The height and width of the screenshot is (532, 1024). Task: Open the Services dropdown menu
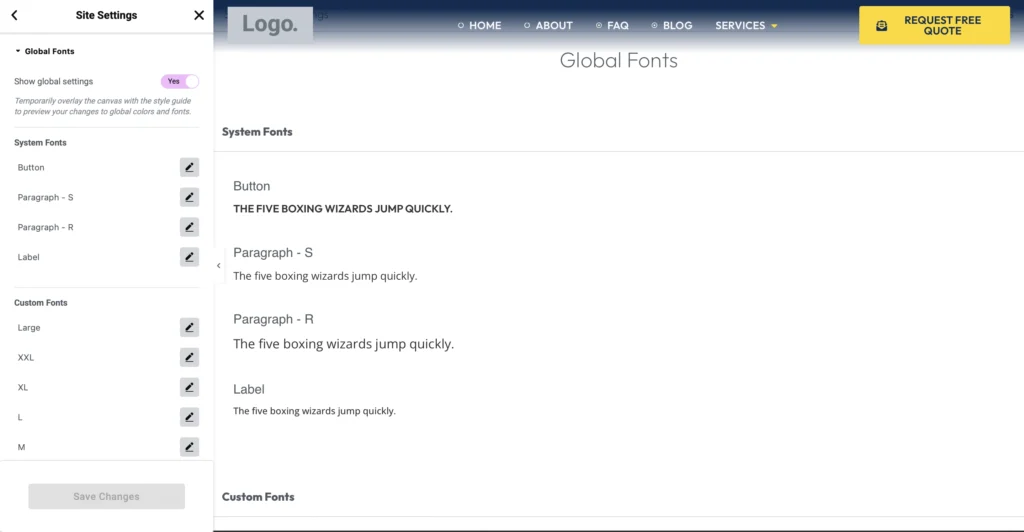coord(746,26)
